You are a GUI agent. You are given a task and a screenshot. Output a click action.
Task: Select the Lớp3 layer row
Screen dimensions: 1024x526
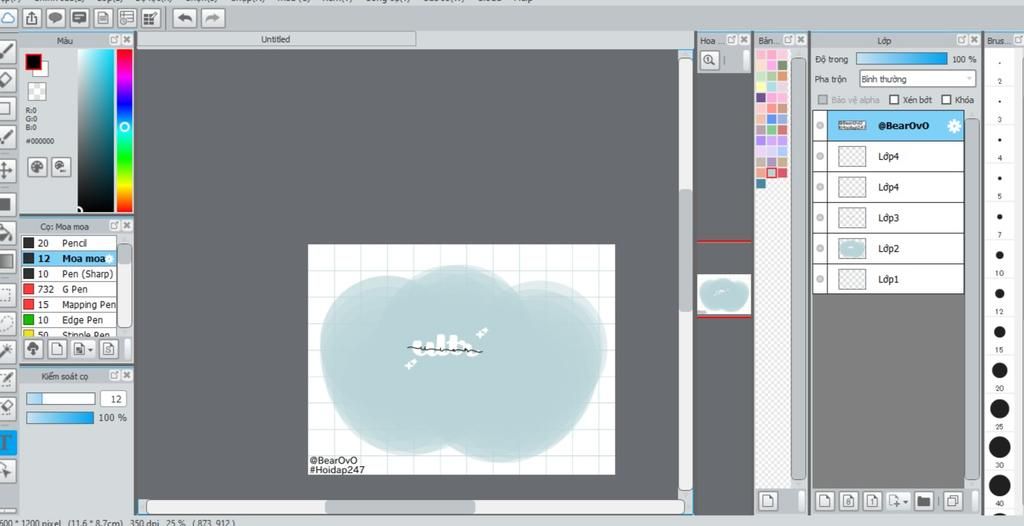tap(888, 218)
